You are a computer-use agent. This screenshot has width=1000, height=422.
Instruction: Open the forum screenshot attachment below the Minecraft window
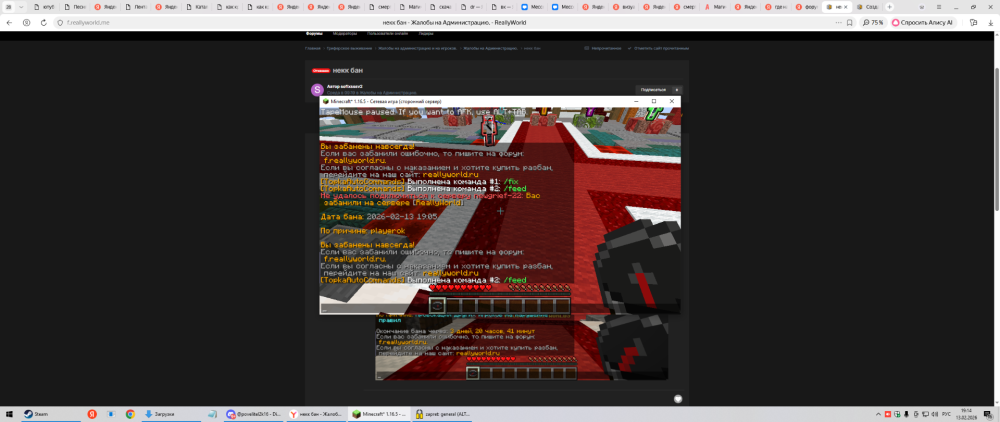click(x=520, y=348)
